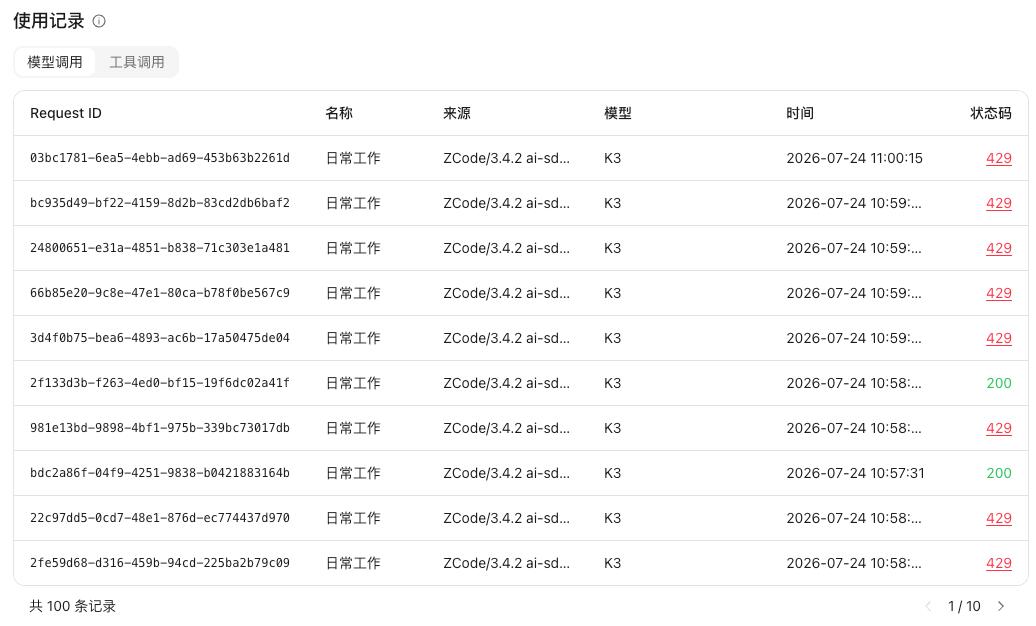The height and width of the screenshot is (626, 1036).
Task: Click timestamp 2026-07-24 11:00:15
Action: [854, 158]
